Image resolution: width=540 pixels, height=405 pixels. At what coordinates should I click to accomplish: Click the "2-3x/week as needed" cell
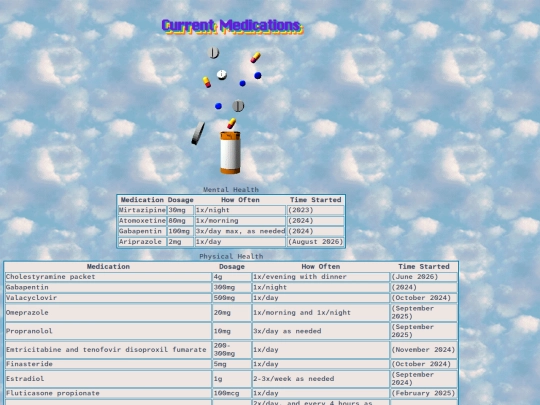(x=321, y=379)
